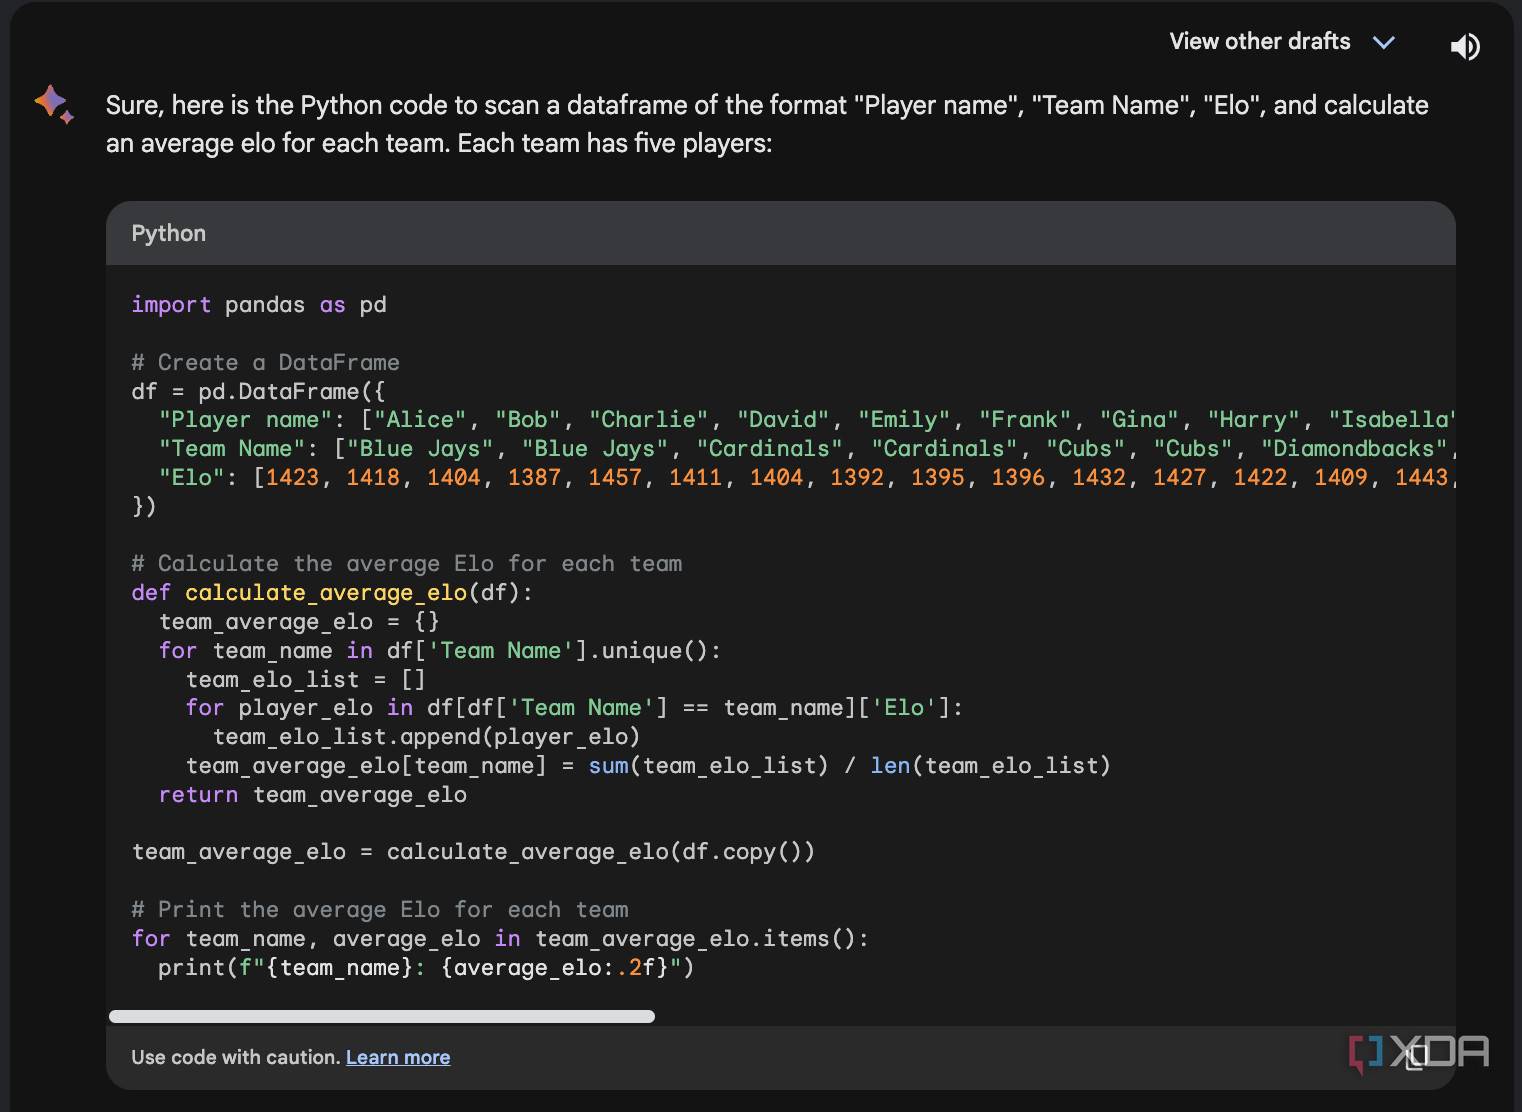The height and width of the screenshot is (1112, 1522).
Task: Click the '# Print the average Elo' comment
Action: [379, 910]
